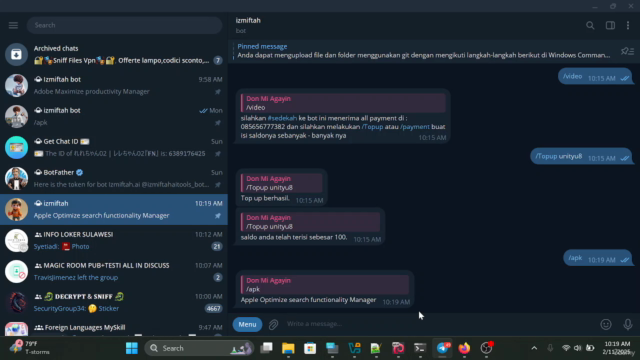640x360 pixels.
Task: Open the weather widget showing 79°F
Action: click(30, 347)
